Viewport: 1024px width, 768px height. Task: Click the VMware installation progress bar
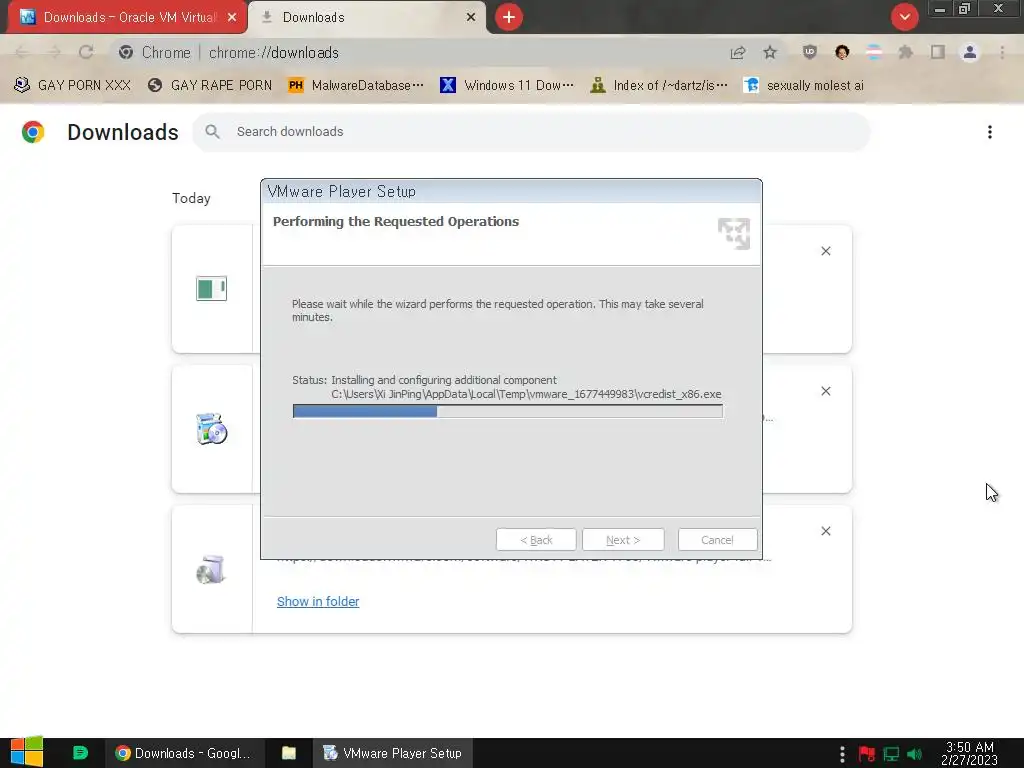coord(508,411)
